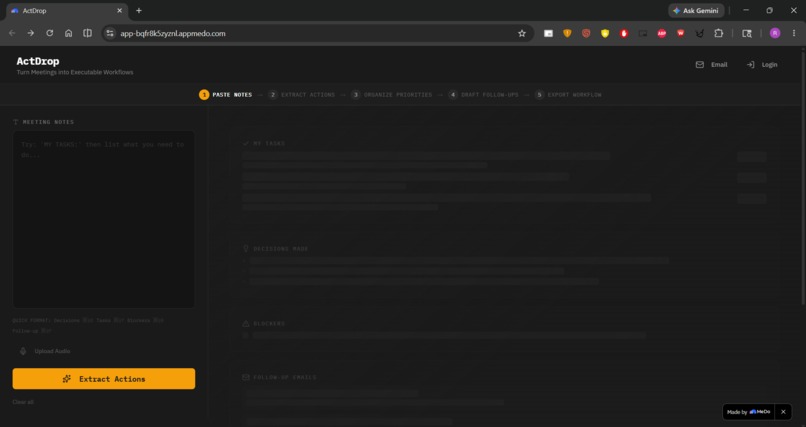The image size is (806, 427).
Task: Click the sparkle icon on Extract Actions
Action: click(67, 379)
